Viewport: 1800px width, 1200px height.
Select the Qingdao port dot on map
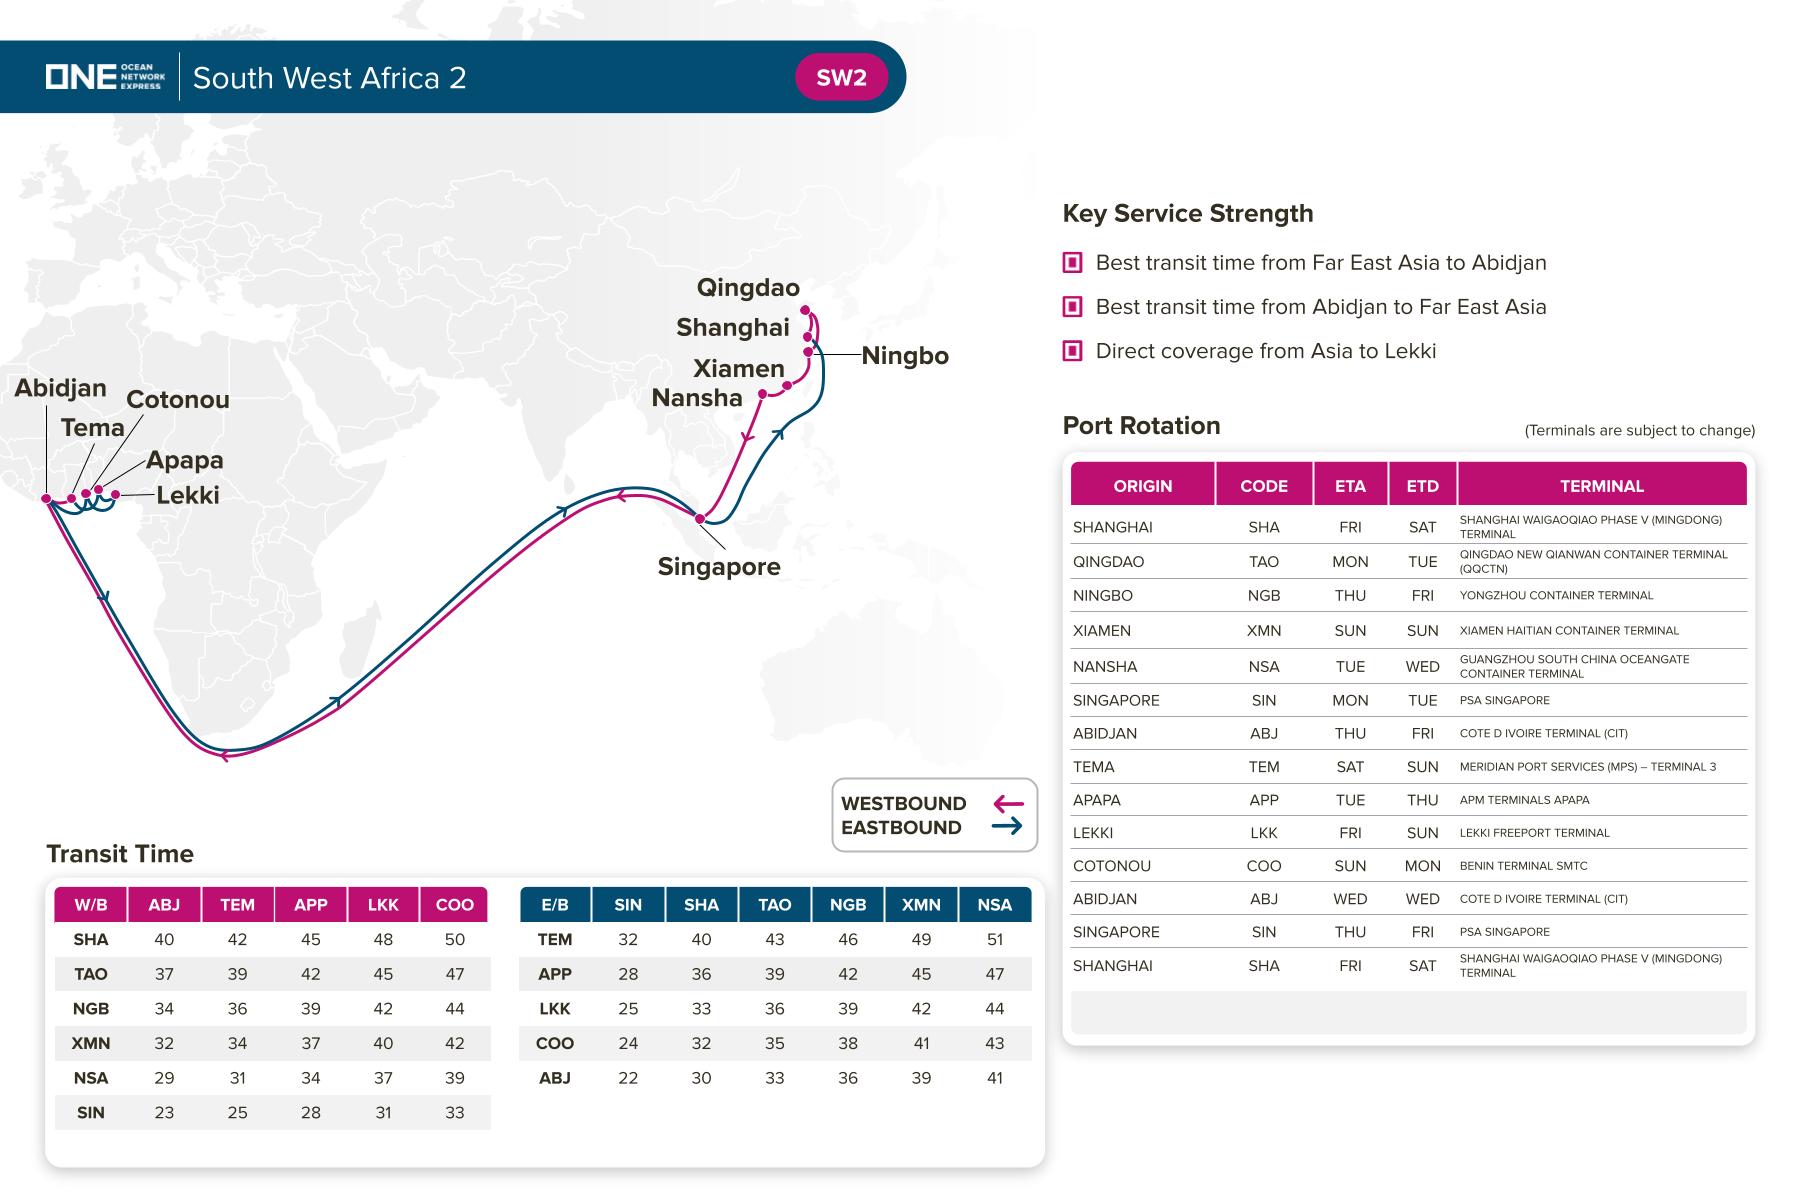pyautogui.click(x=805, y=310)
